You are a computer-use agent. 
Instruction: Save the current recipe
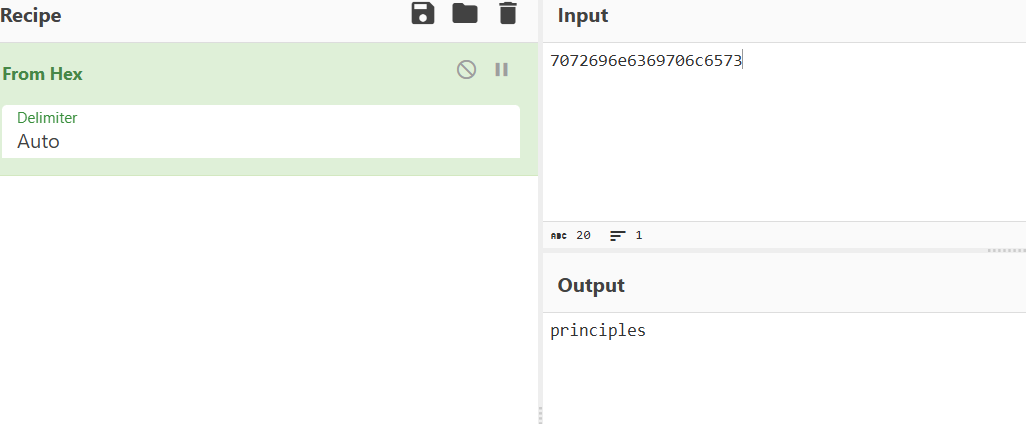point(423,13)
